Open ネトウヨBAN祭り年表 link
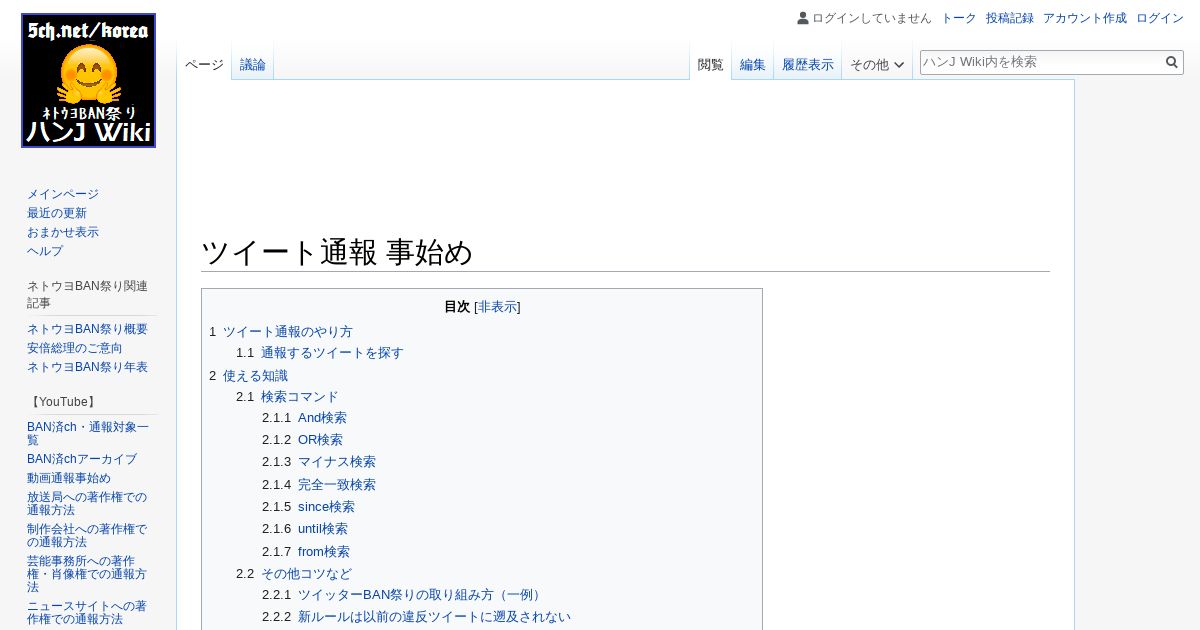Viewport: 1200px width, 630px height. tap(87, 367)
